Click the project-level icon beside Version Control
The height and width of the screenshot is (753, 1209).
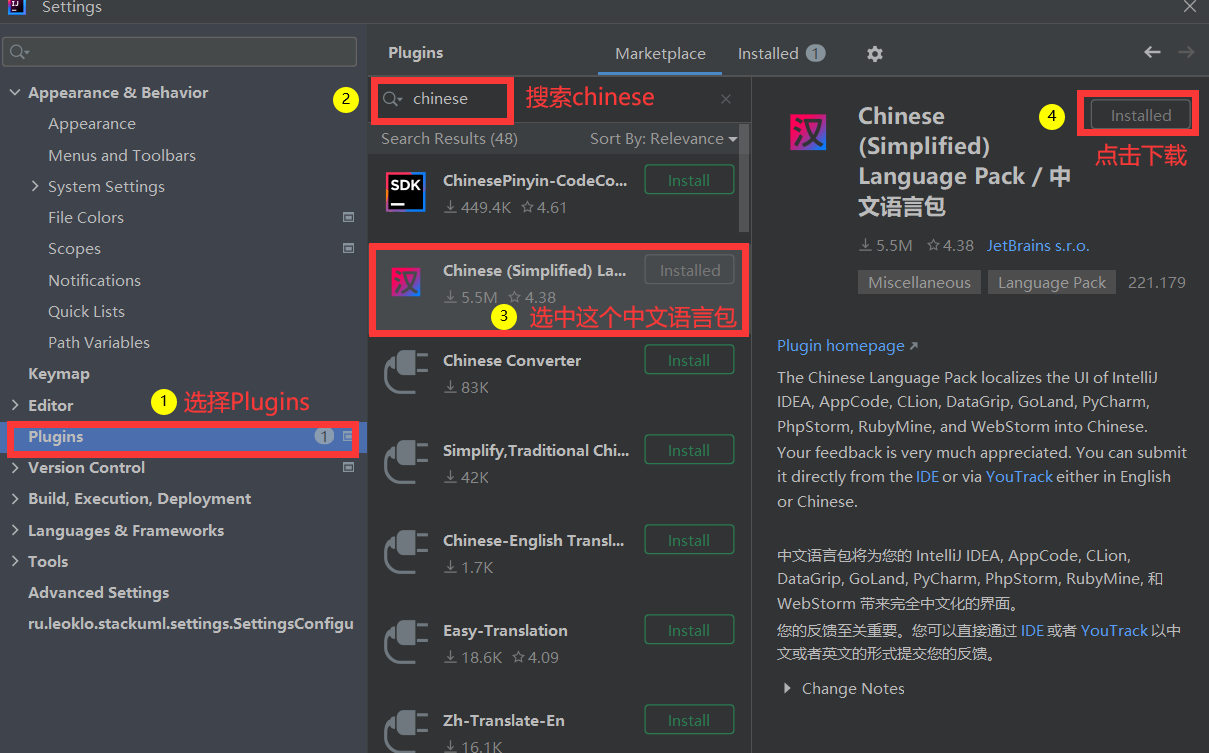pyautogui.click(x=348, y=467)
